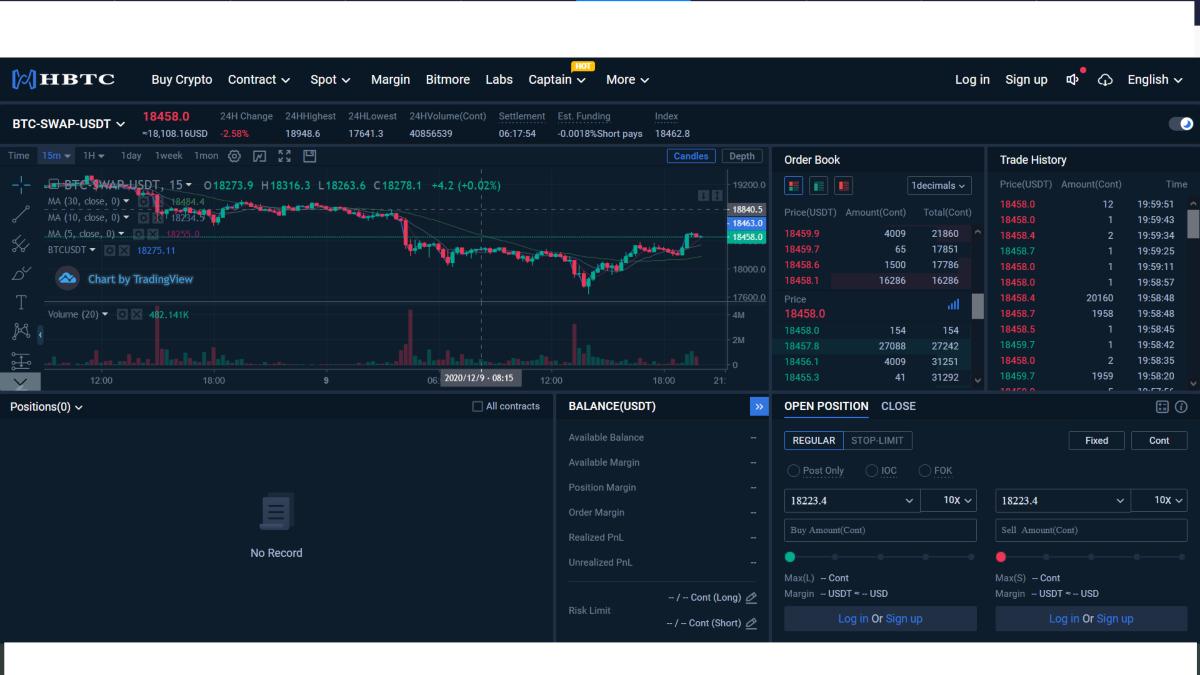Select the trend line drawing tool

point(20,213)
